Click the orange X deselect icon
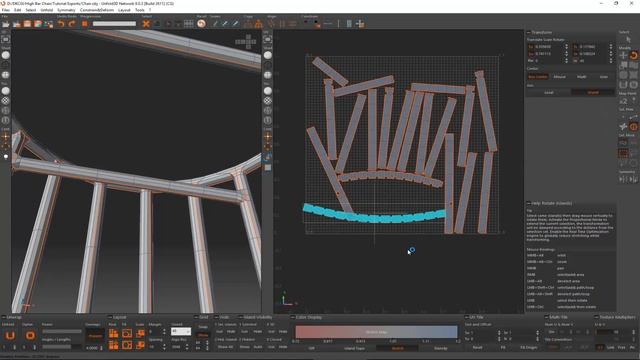 point(146,24)
